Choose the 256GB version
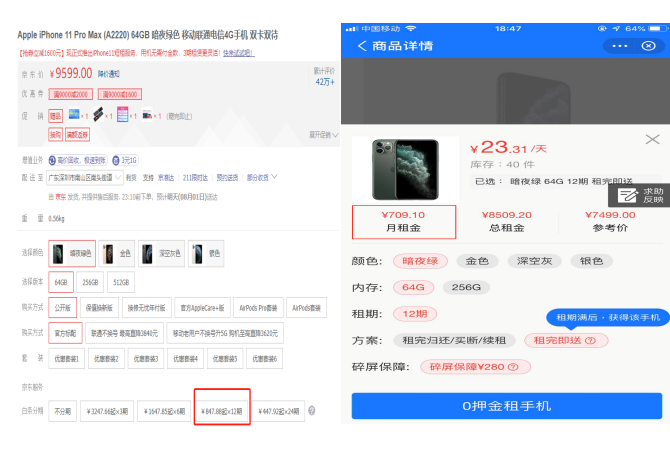The width and height of the screenshot is (670, 462). coord(90,282)
